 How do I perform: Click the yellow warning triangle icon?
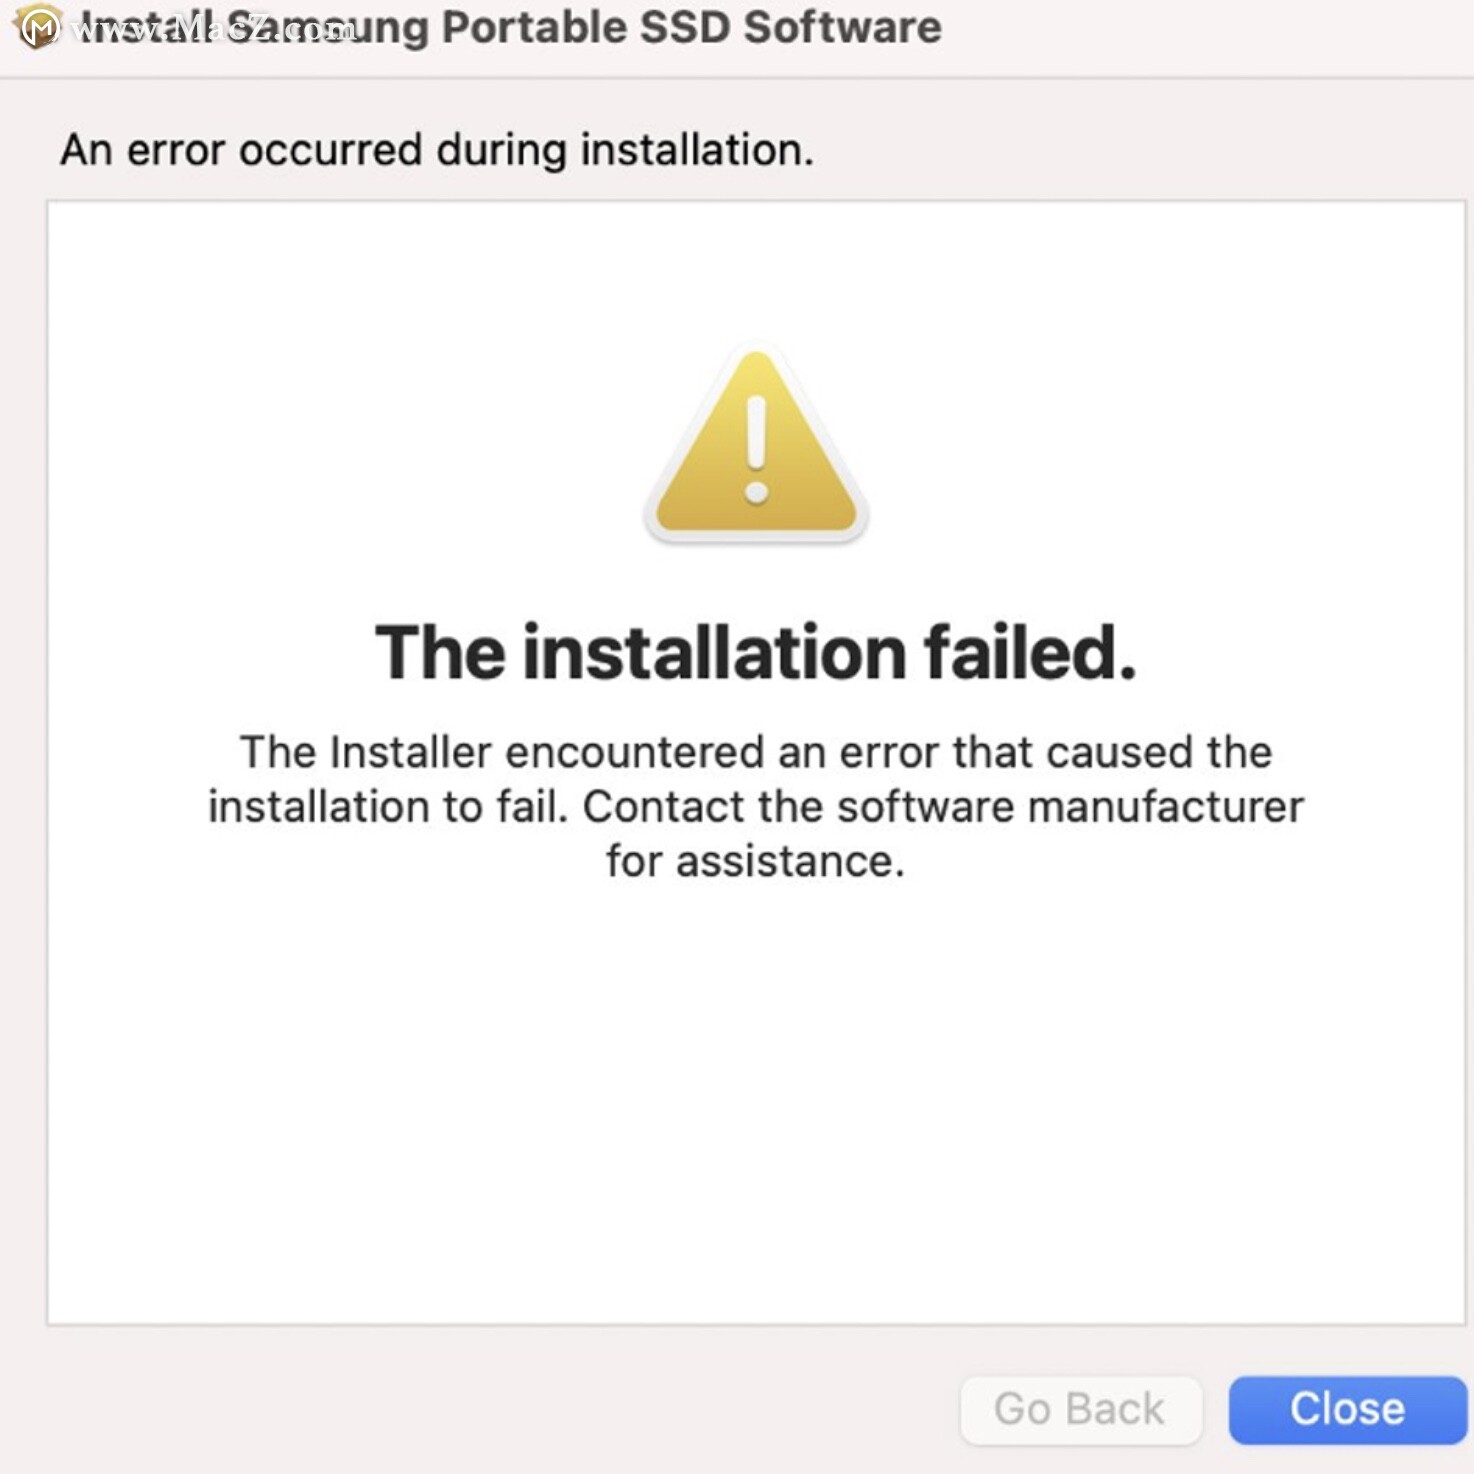coord(756,445)
